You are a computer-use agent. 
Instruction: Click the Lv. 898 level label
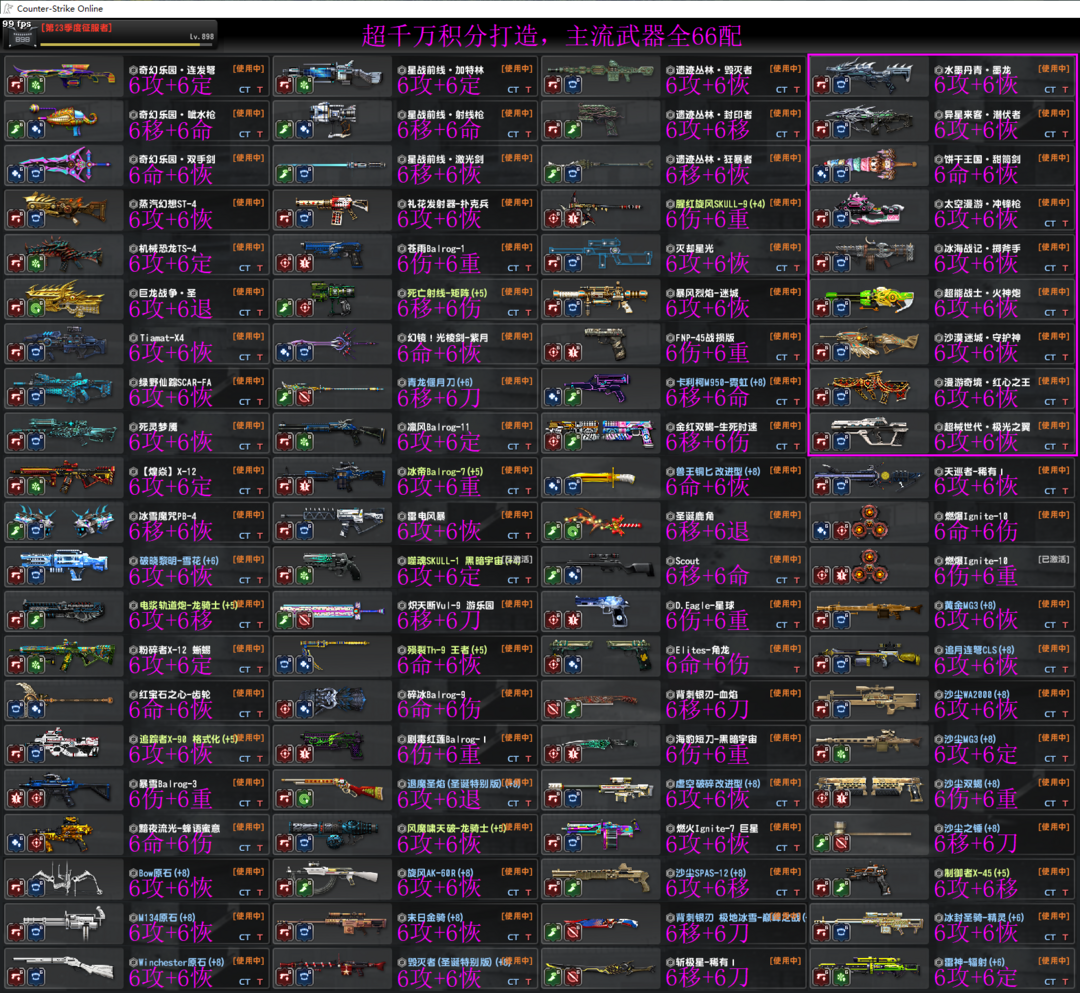202,36
